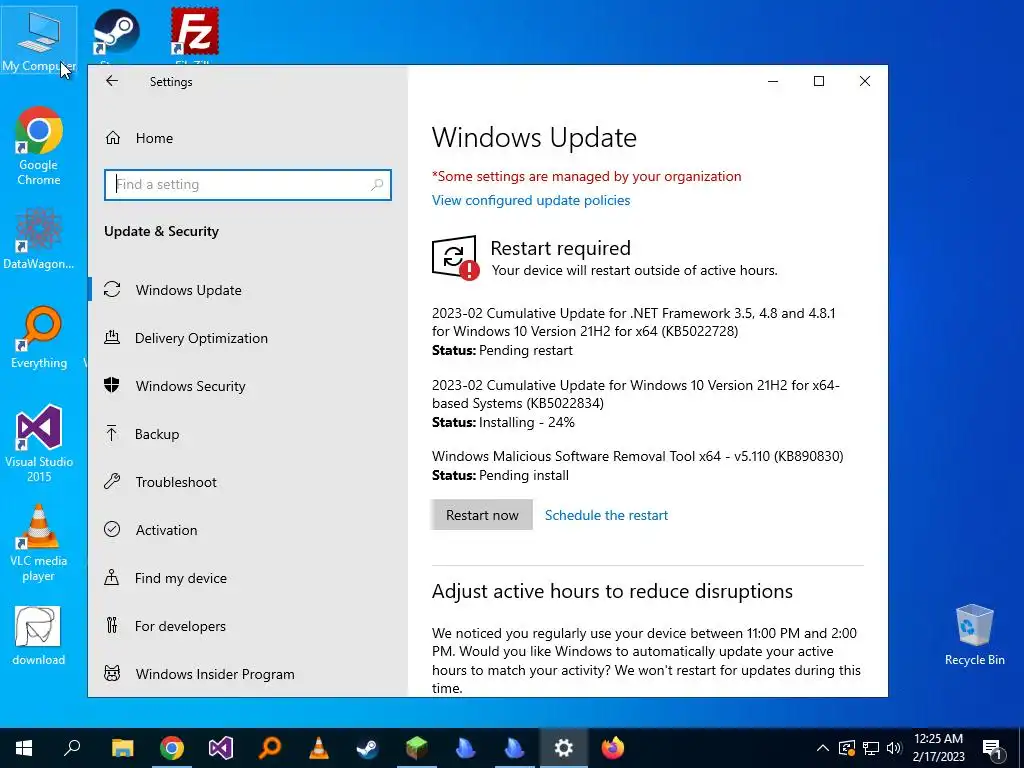Click the Windows Update sync icon in sidebar

coord(112,289)
